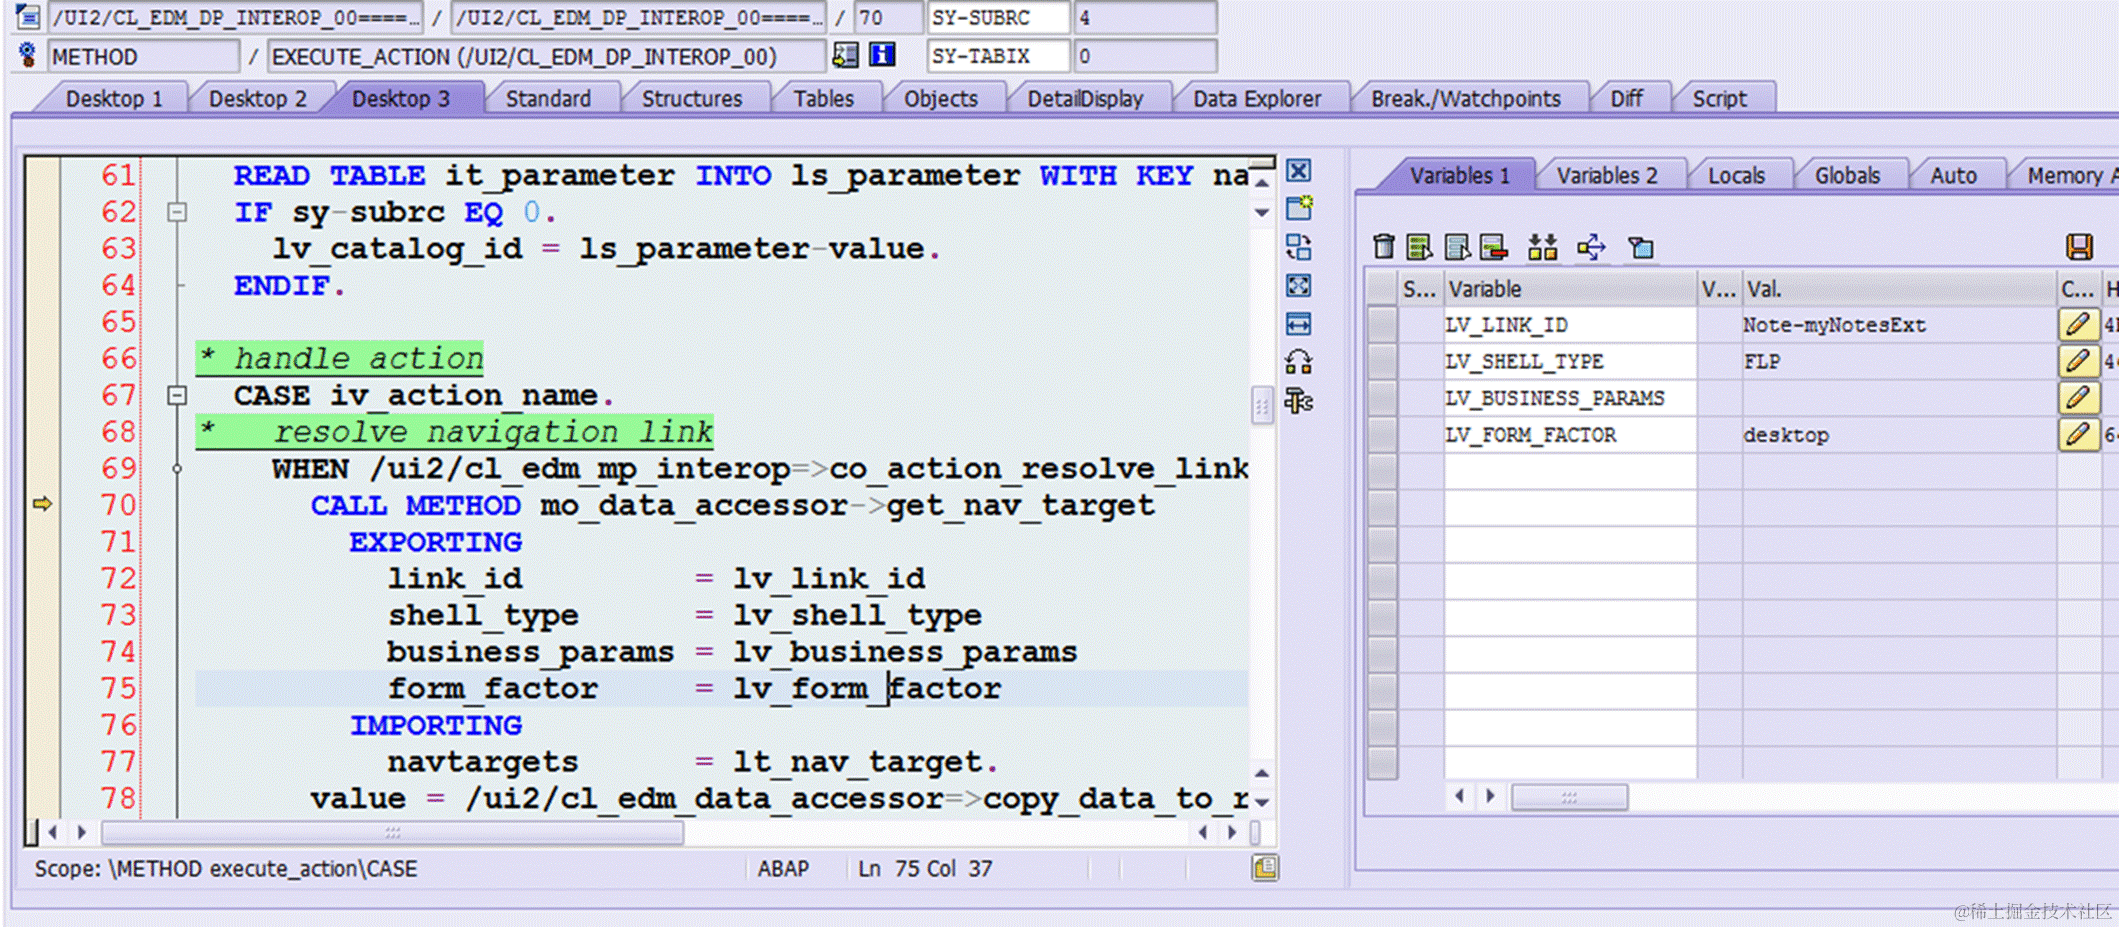This screenshot has width=2119, height=927.
Task: Open the Globals tab
Action: point(1847,176)
